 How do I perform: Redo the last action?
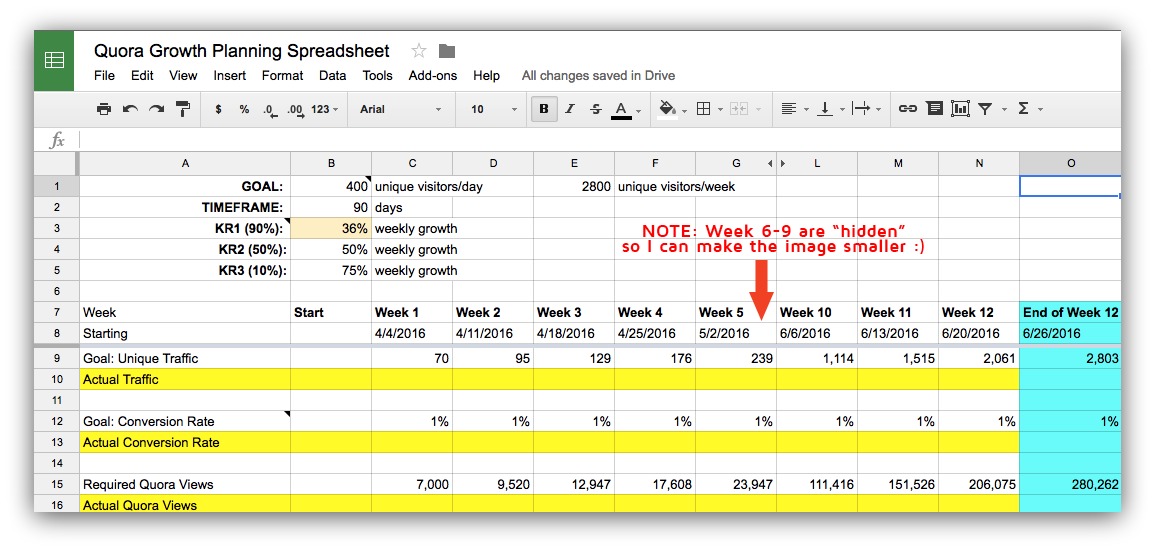[156, 109]
